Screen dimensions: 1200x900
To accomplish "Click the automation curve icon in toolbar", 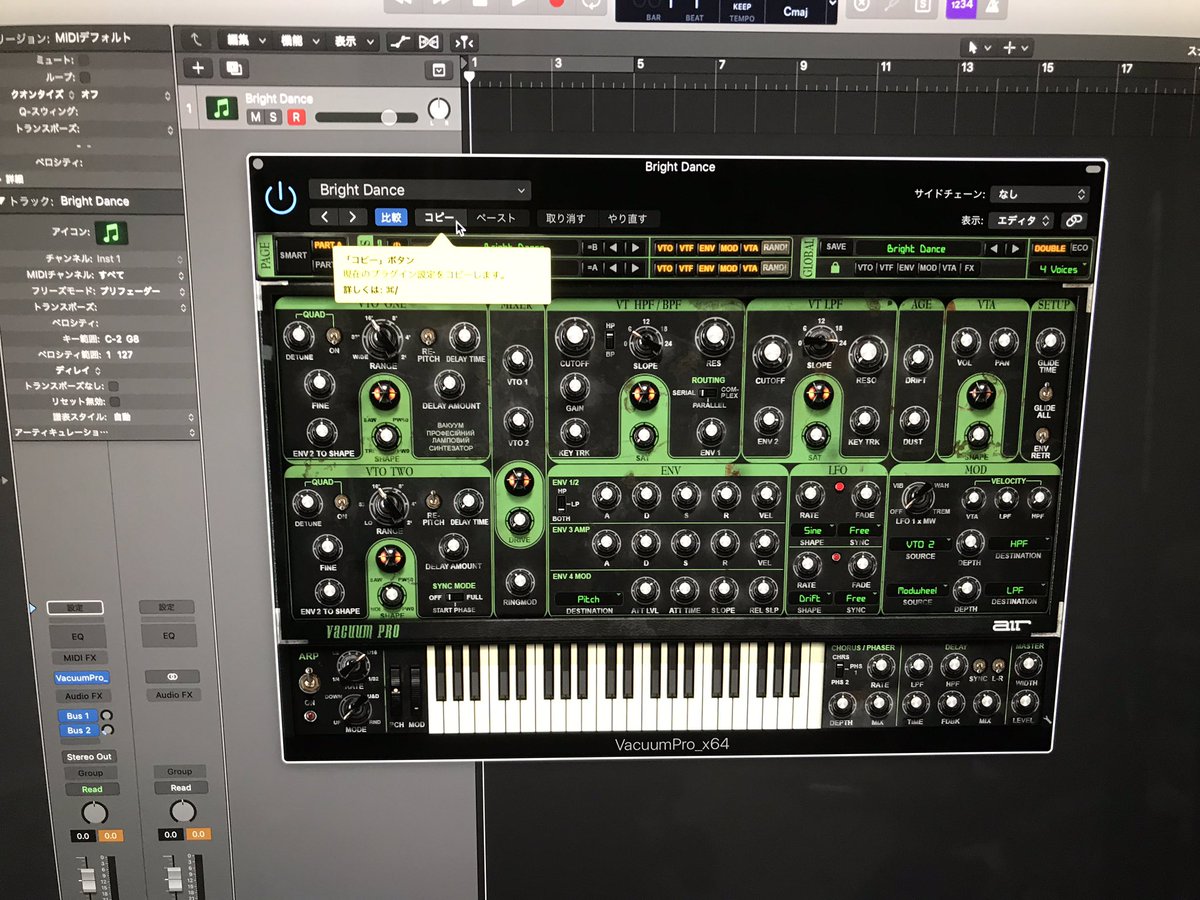I will [400, 42].
